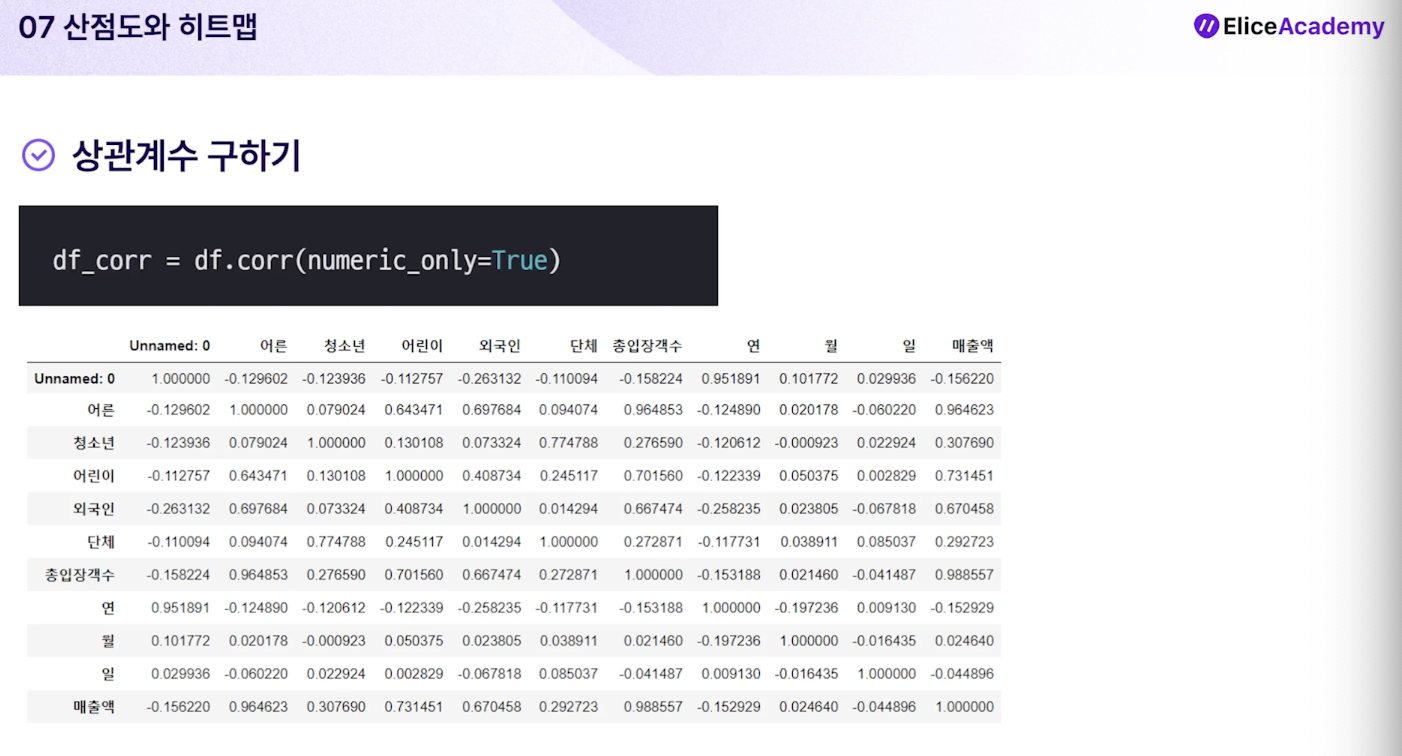Click the 외국인 column header
Screen dimensions: 1402x756
[500, 346]
